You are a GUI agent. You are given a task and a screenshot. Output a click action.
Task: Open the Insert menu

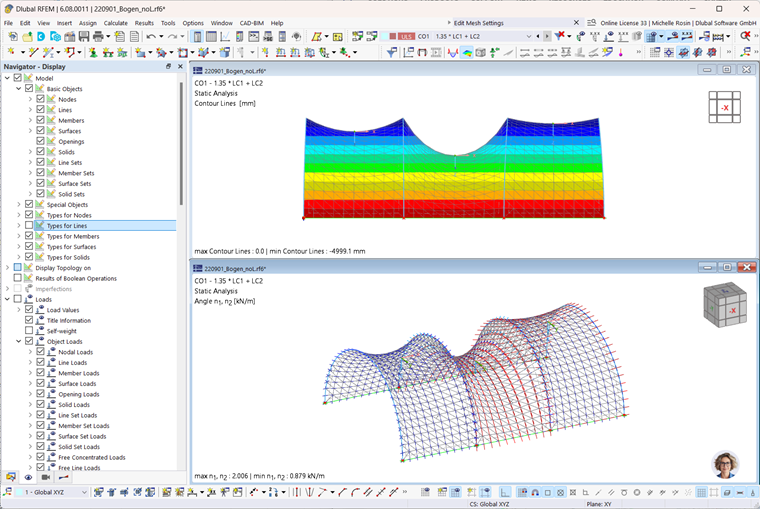point(64,23)
